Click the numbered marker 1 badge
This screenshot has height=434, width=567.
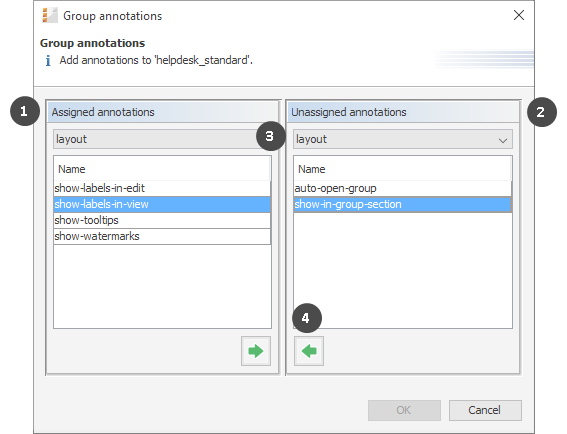25,111
